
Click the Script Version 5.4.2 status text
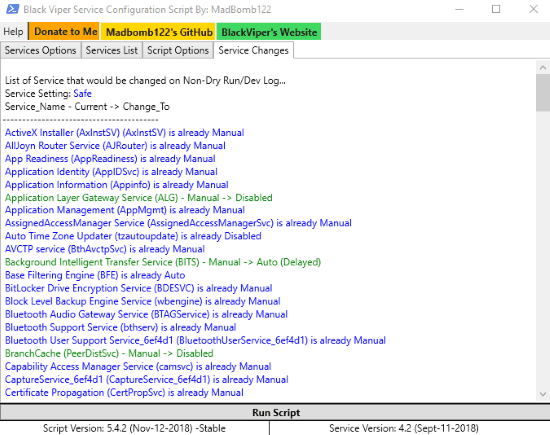pos(134,428)
